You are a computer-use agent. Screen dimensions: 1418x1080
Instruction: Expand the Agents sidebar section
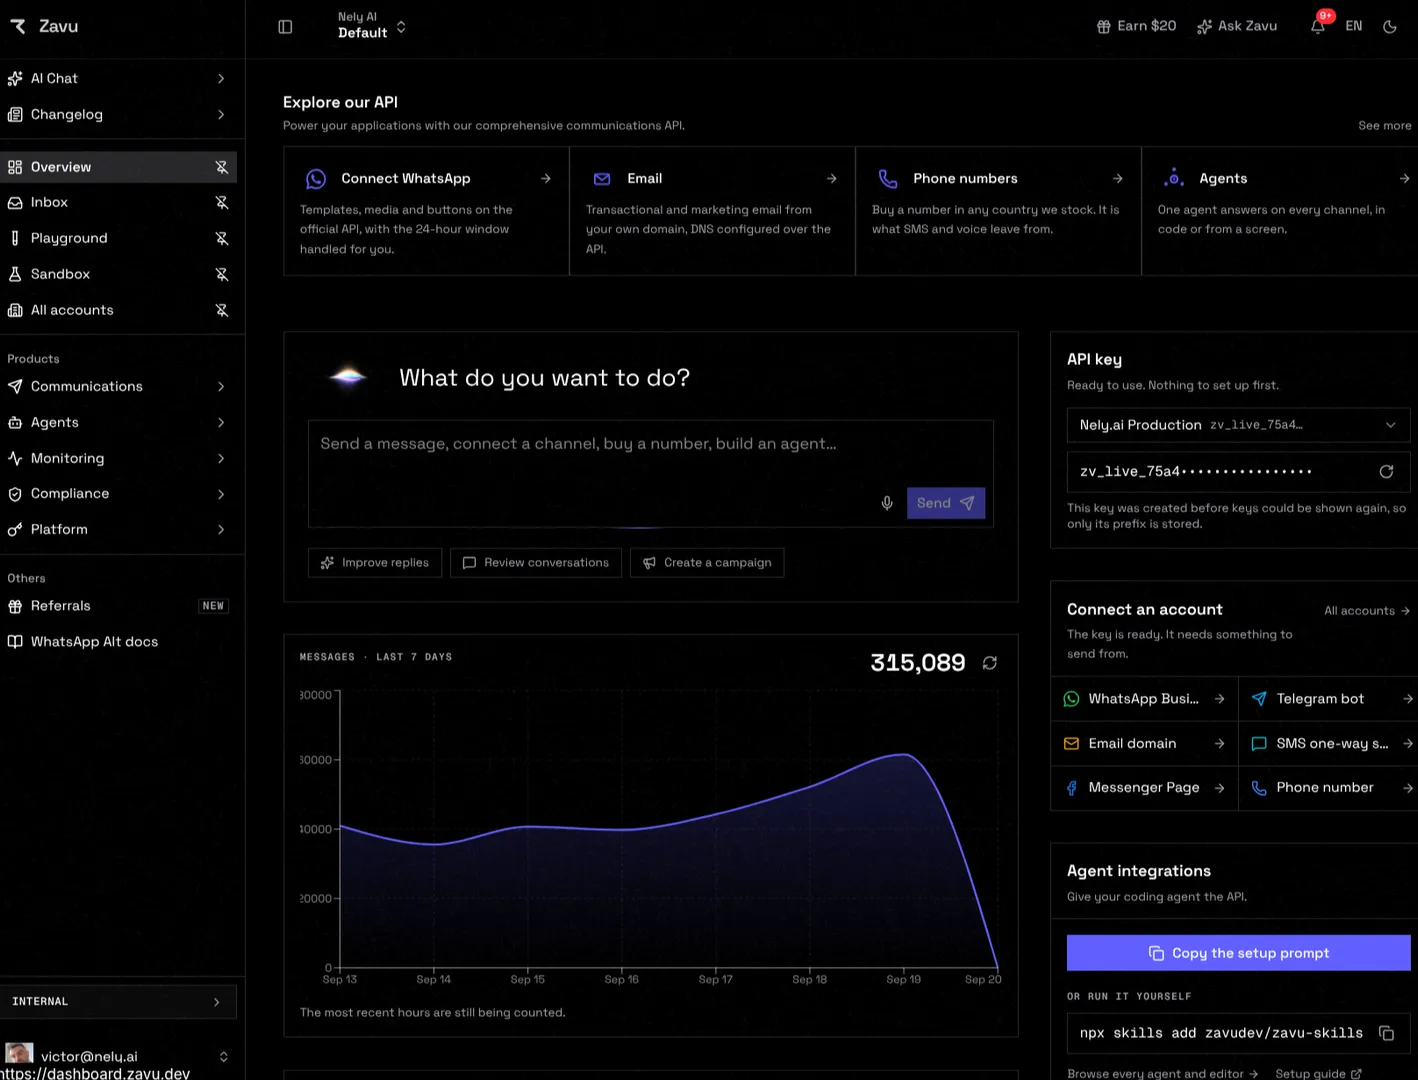(118, 423)
